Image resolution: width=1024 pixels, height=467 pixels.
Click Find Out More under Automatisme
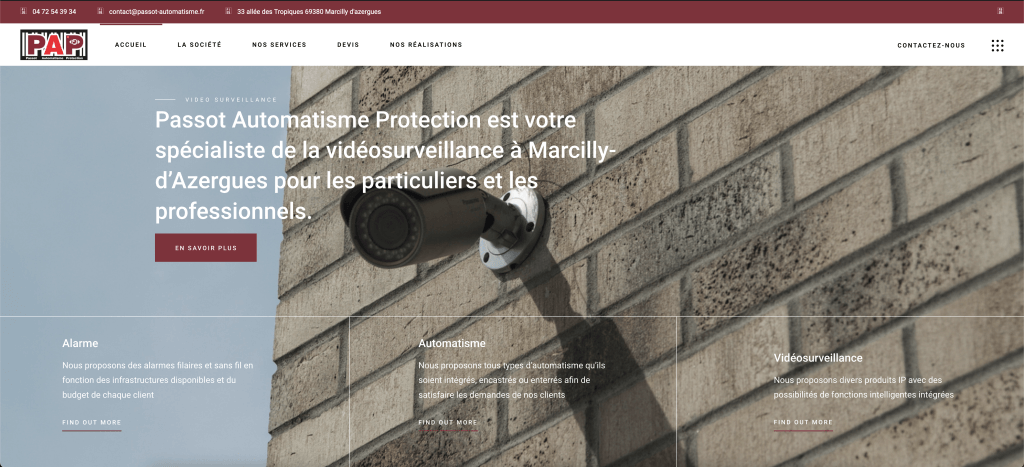point(448,423)
